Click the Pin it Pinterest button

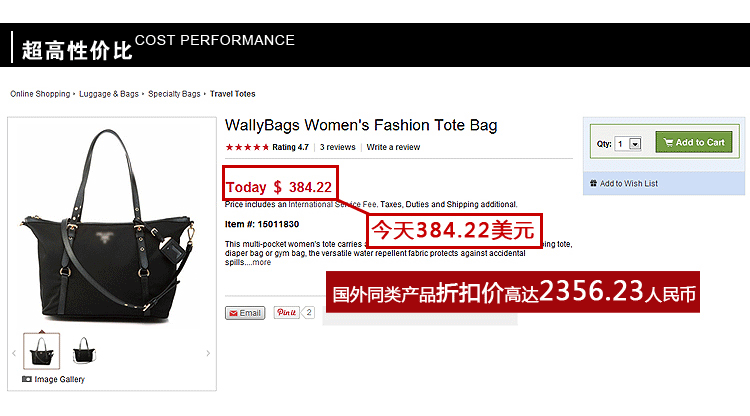pos(287,312)
